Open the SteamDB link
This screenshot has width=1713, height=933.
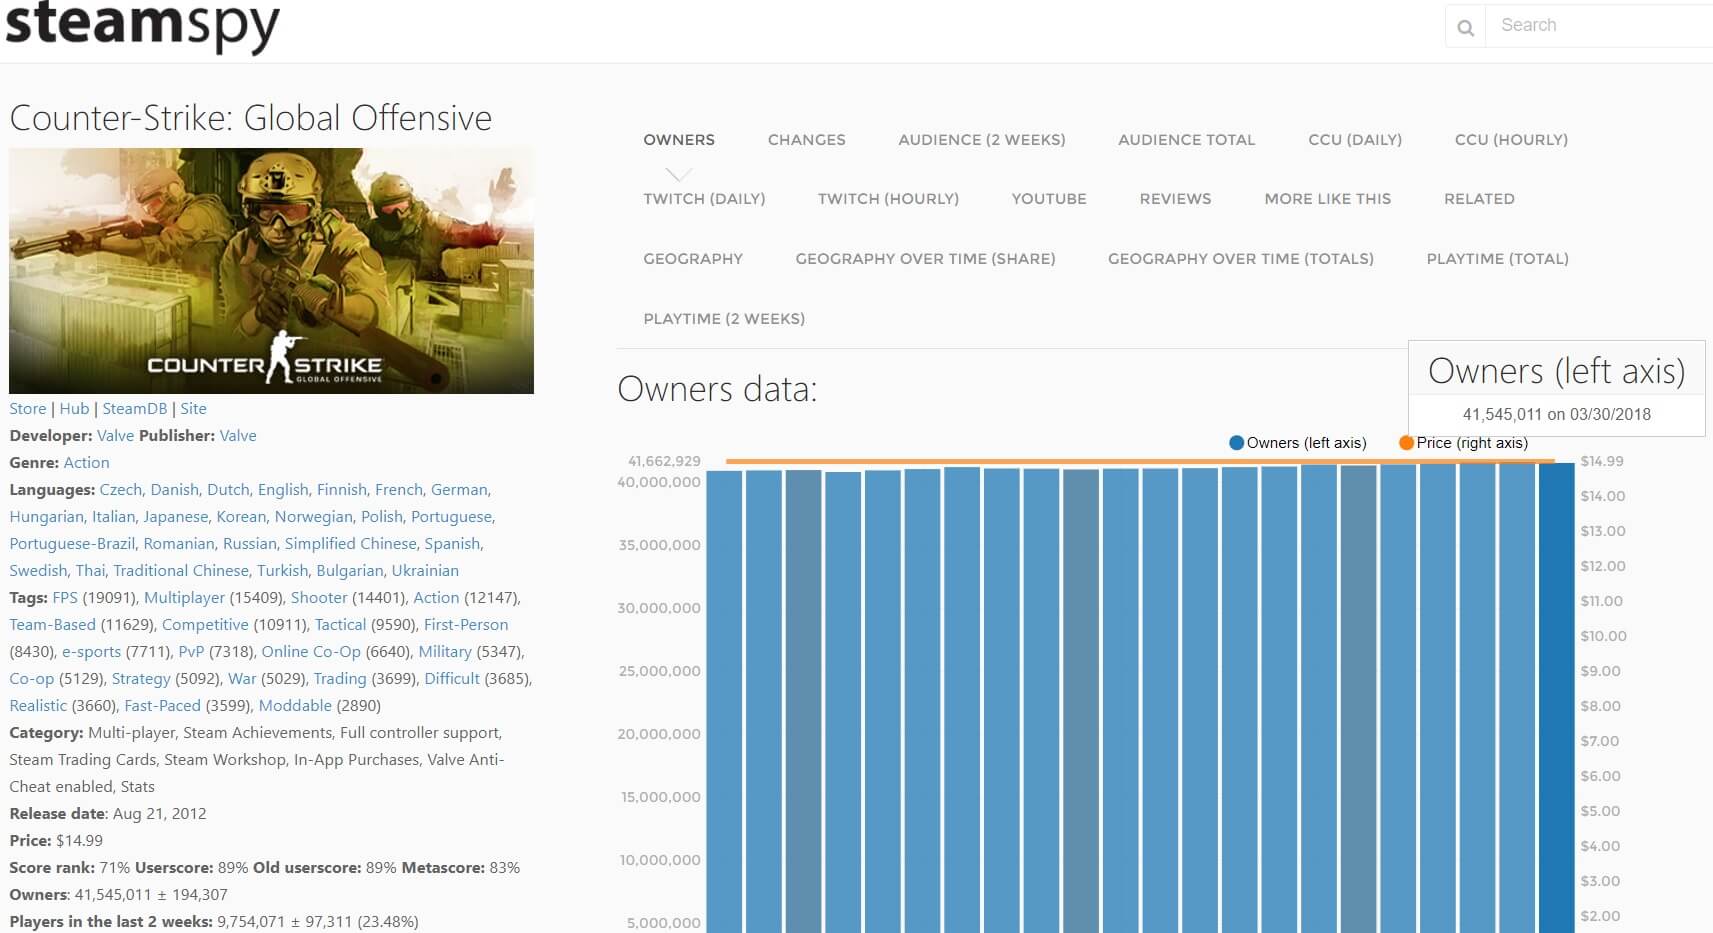click(x=134, y=409)
